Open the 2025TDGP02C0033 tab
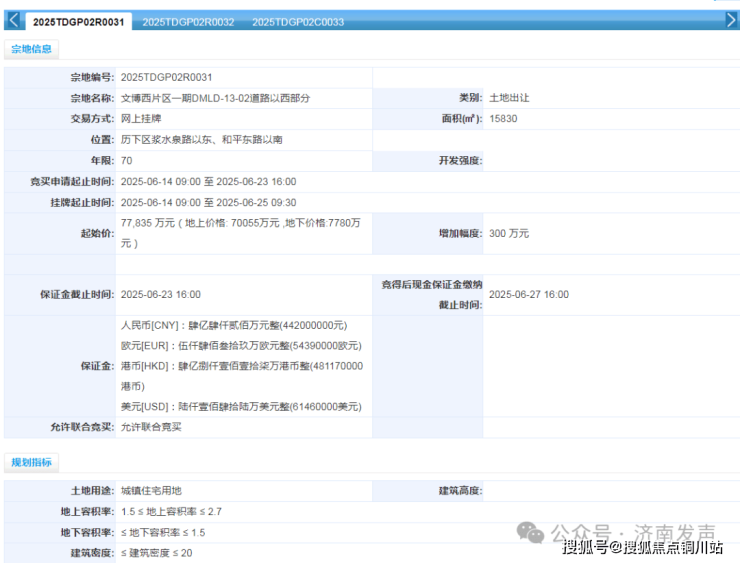 (x=298, y=22)
